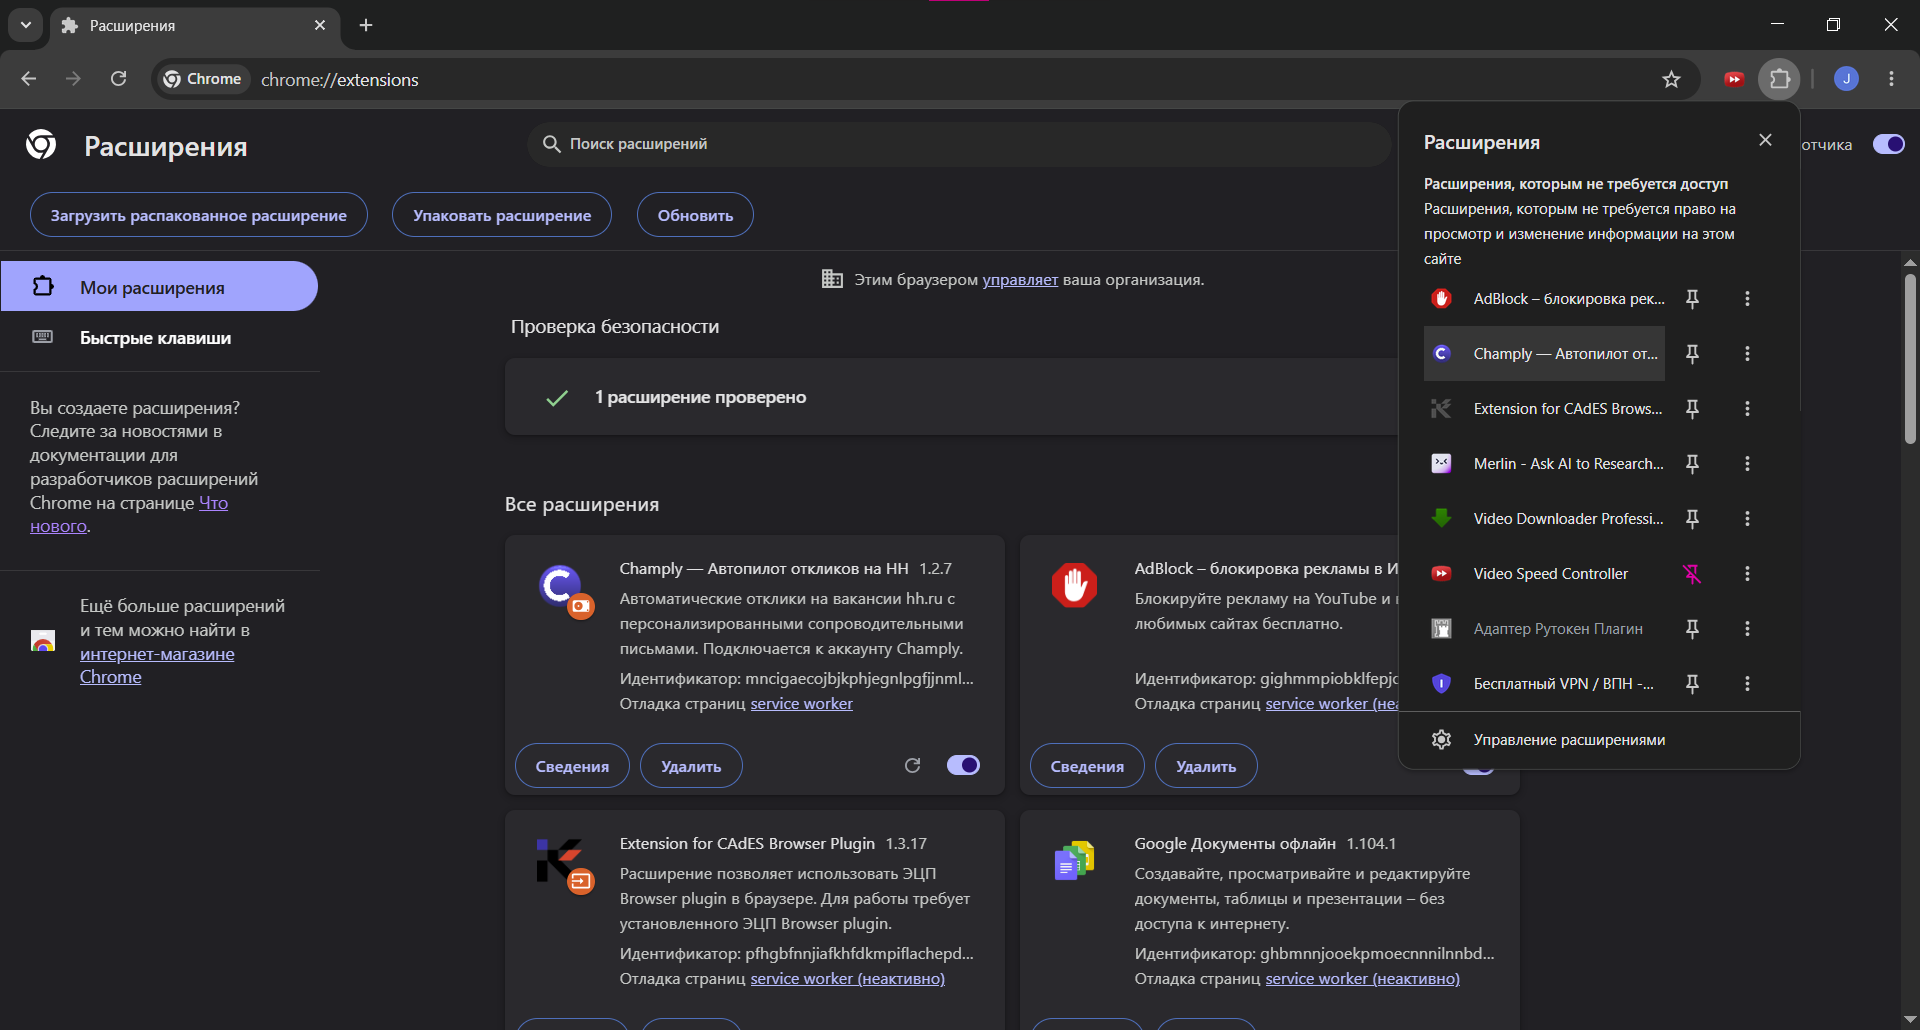
Task: Open the управляет organization link
Action: (1020, 280)
